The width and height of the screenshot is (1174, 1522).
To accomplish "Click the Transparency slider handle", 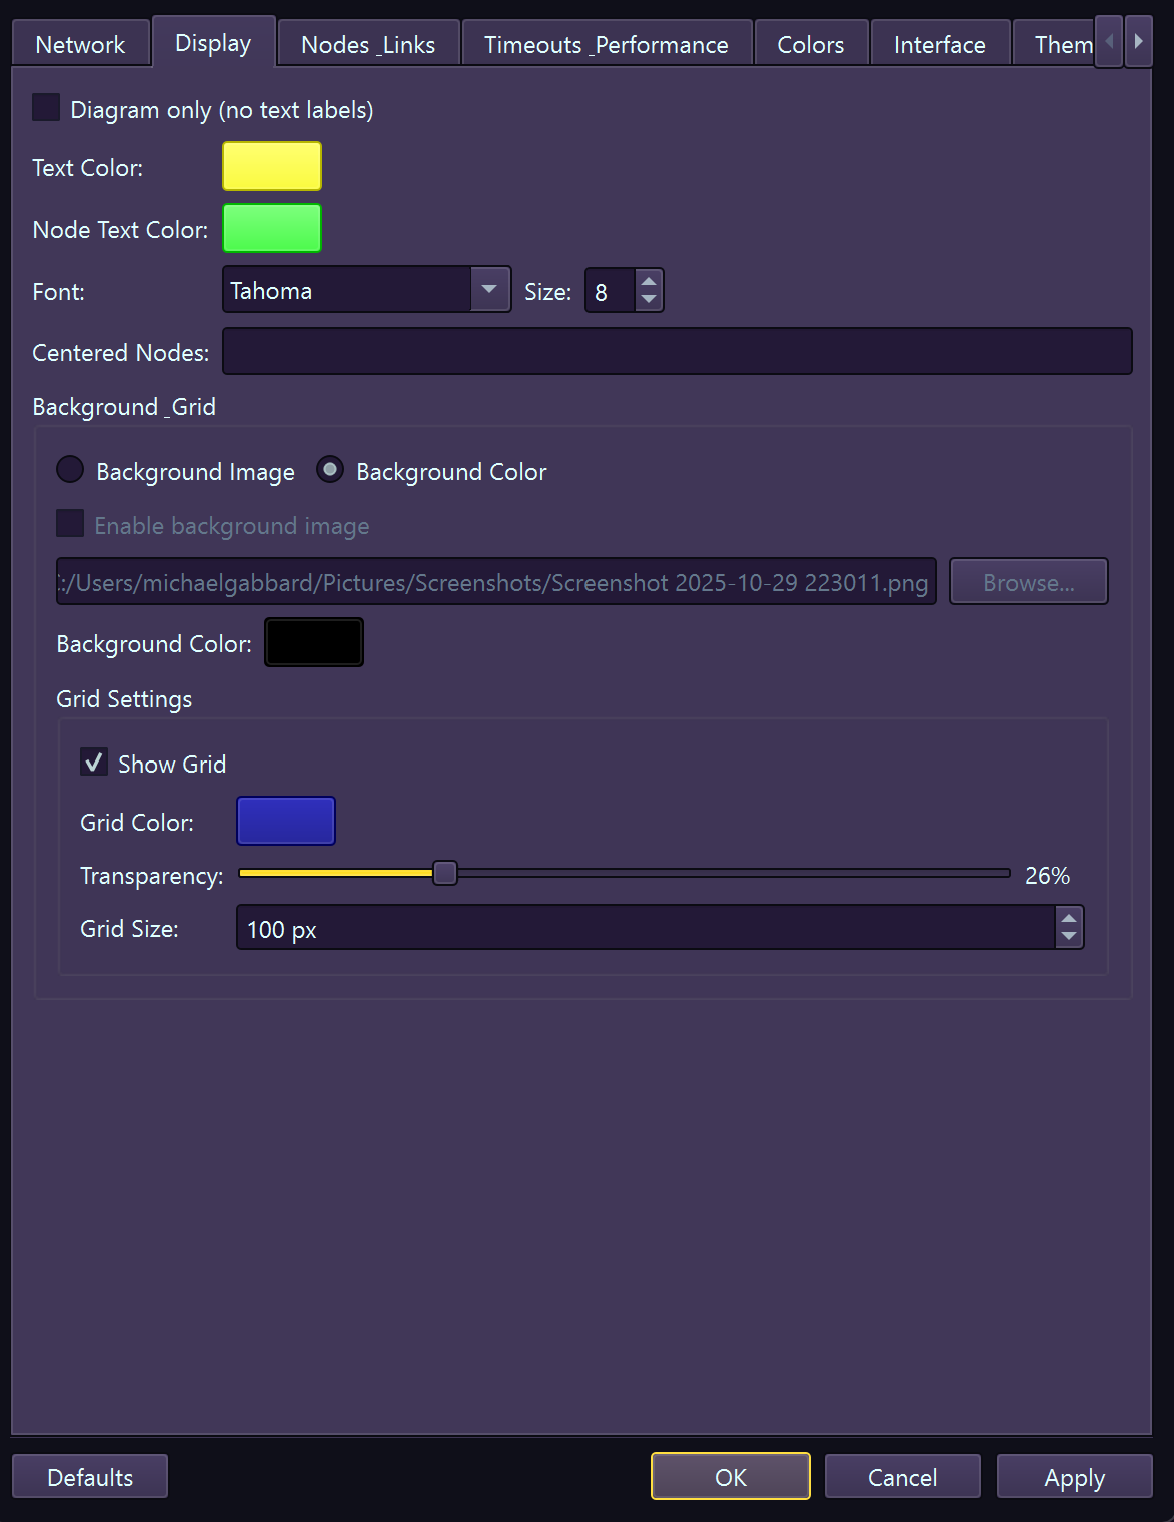I will pyautogui.click(x=444, y=873).
